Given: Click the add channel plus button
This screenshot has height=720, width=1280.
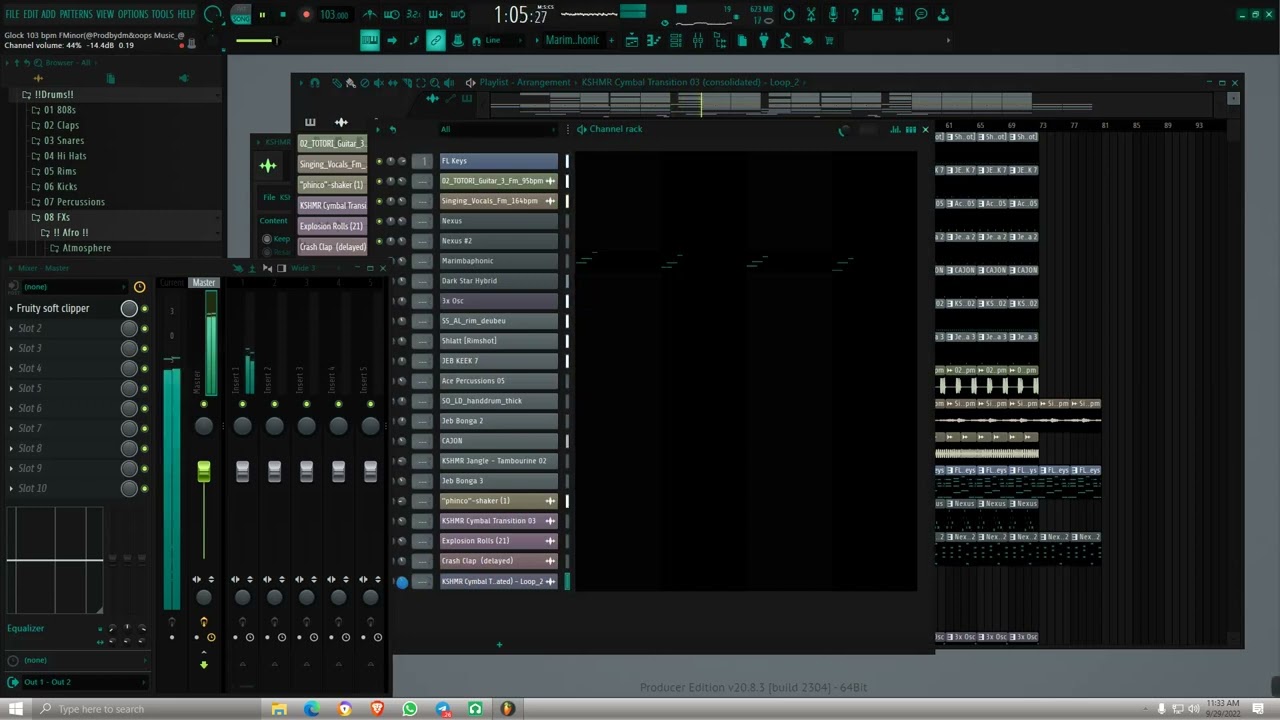Looking at the screenshot, I should (x=499, y=644).
